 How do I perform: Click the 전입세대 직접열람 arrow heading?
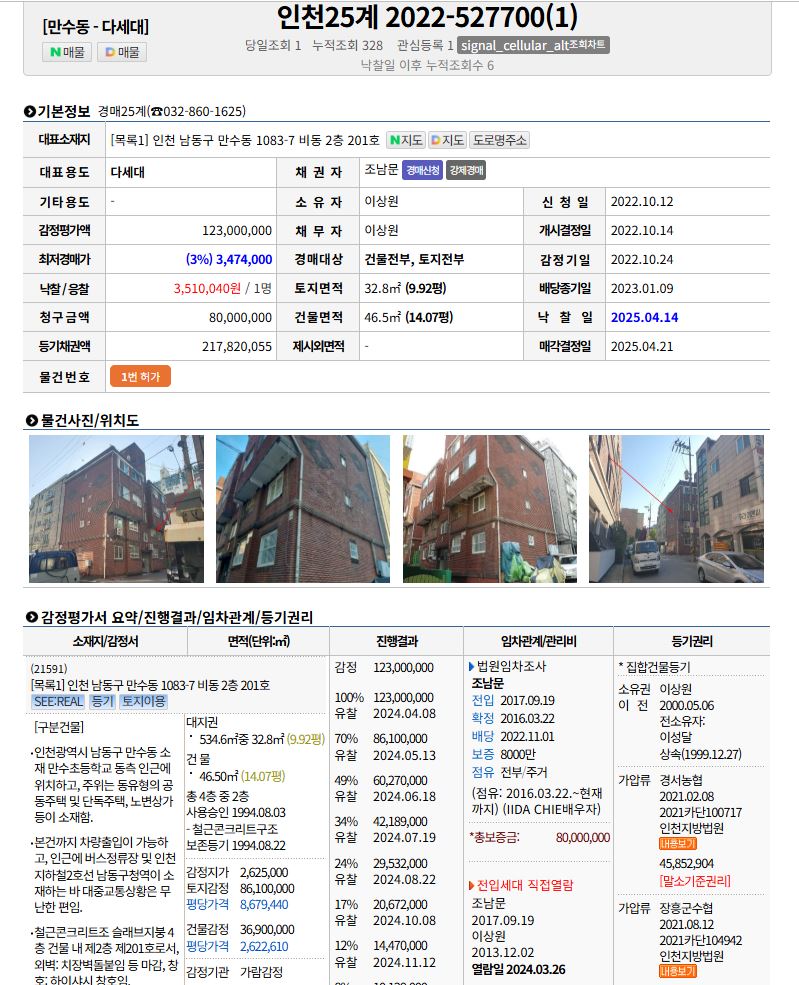pyautogui.click(x=521, y=886)
